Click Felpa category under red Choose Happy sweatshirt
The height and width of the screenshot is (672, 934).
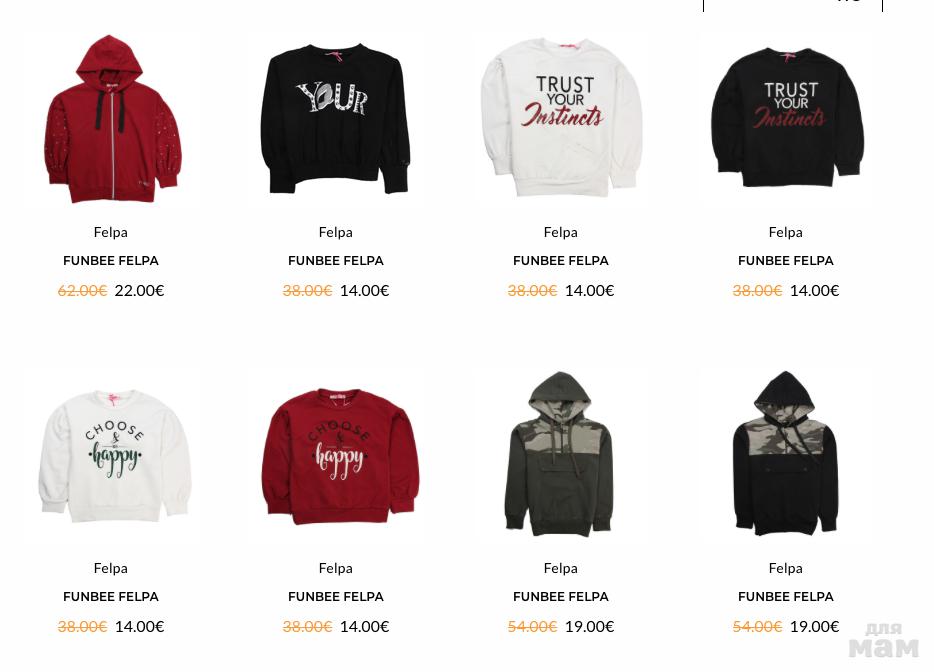pyautogui.click(x=336, y=568)
